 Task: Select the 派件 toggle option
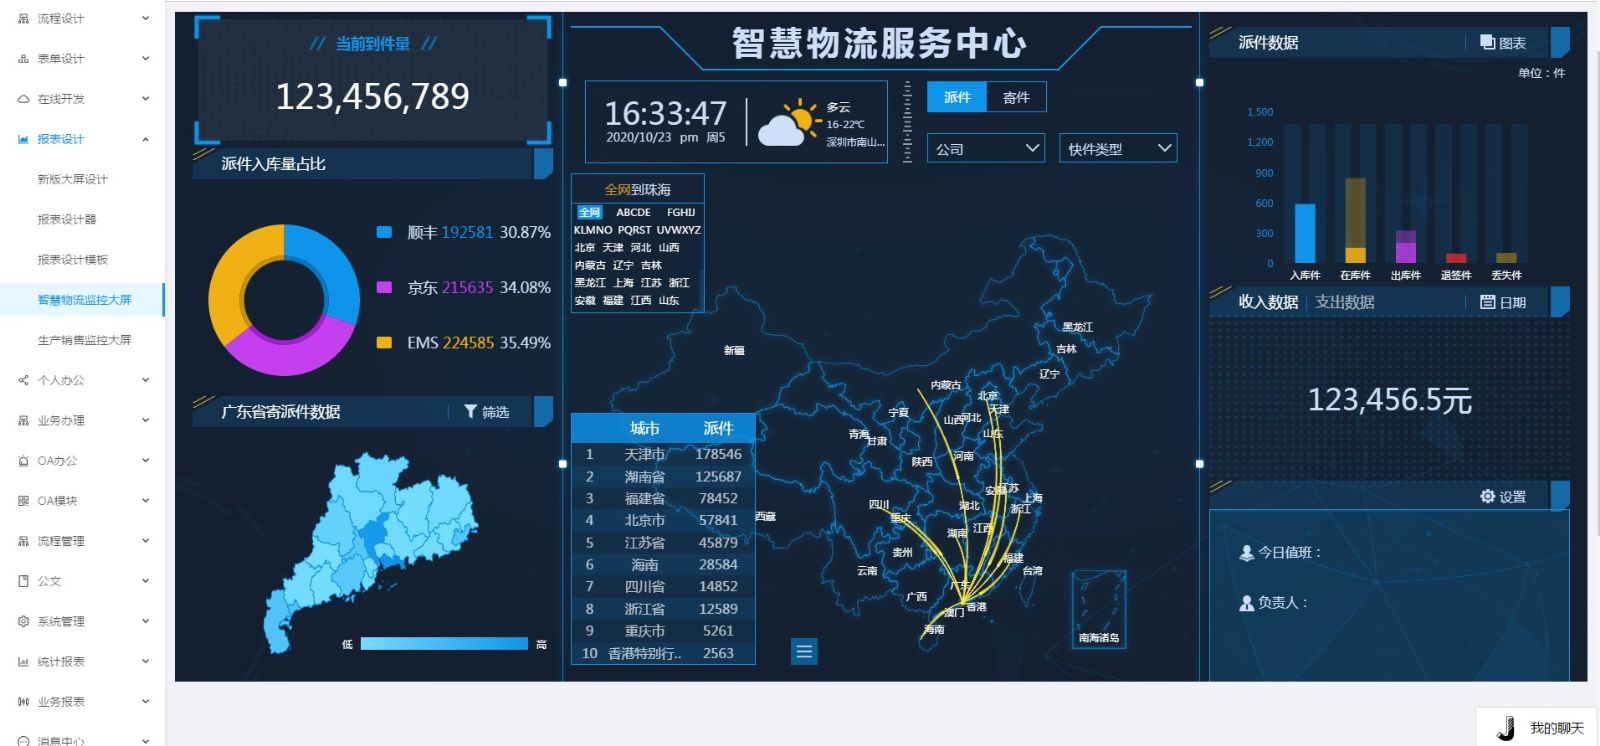957,97
